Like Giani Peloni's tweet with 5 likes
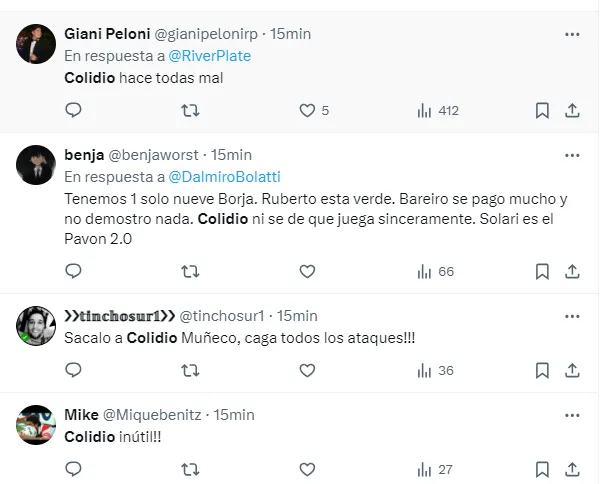Image resolution: width=608 pixels, height=484 pixels. [308, 110]
